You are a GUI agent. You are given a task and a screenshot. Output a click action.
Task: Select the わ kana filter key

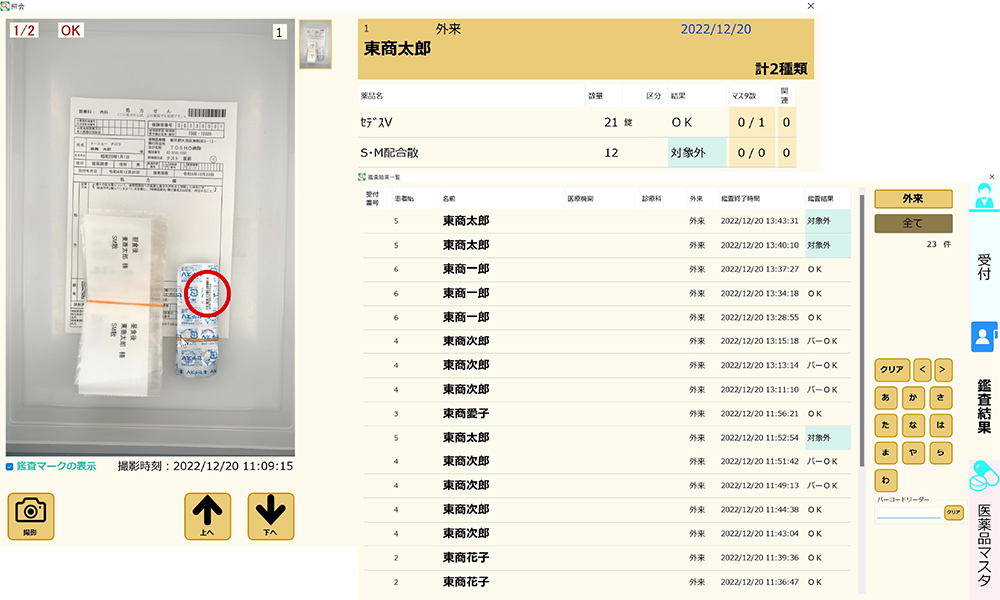886,480
